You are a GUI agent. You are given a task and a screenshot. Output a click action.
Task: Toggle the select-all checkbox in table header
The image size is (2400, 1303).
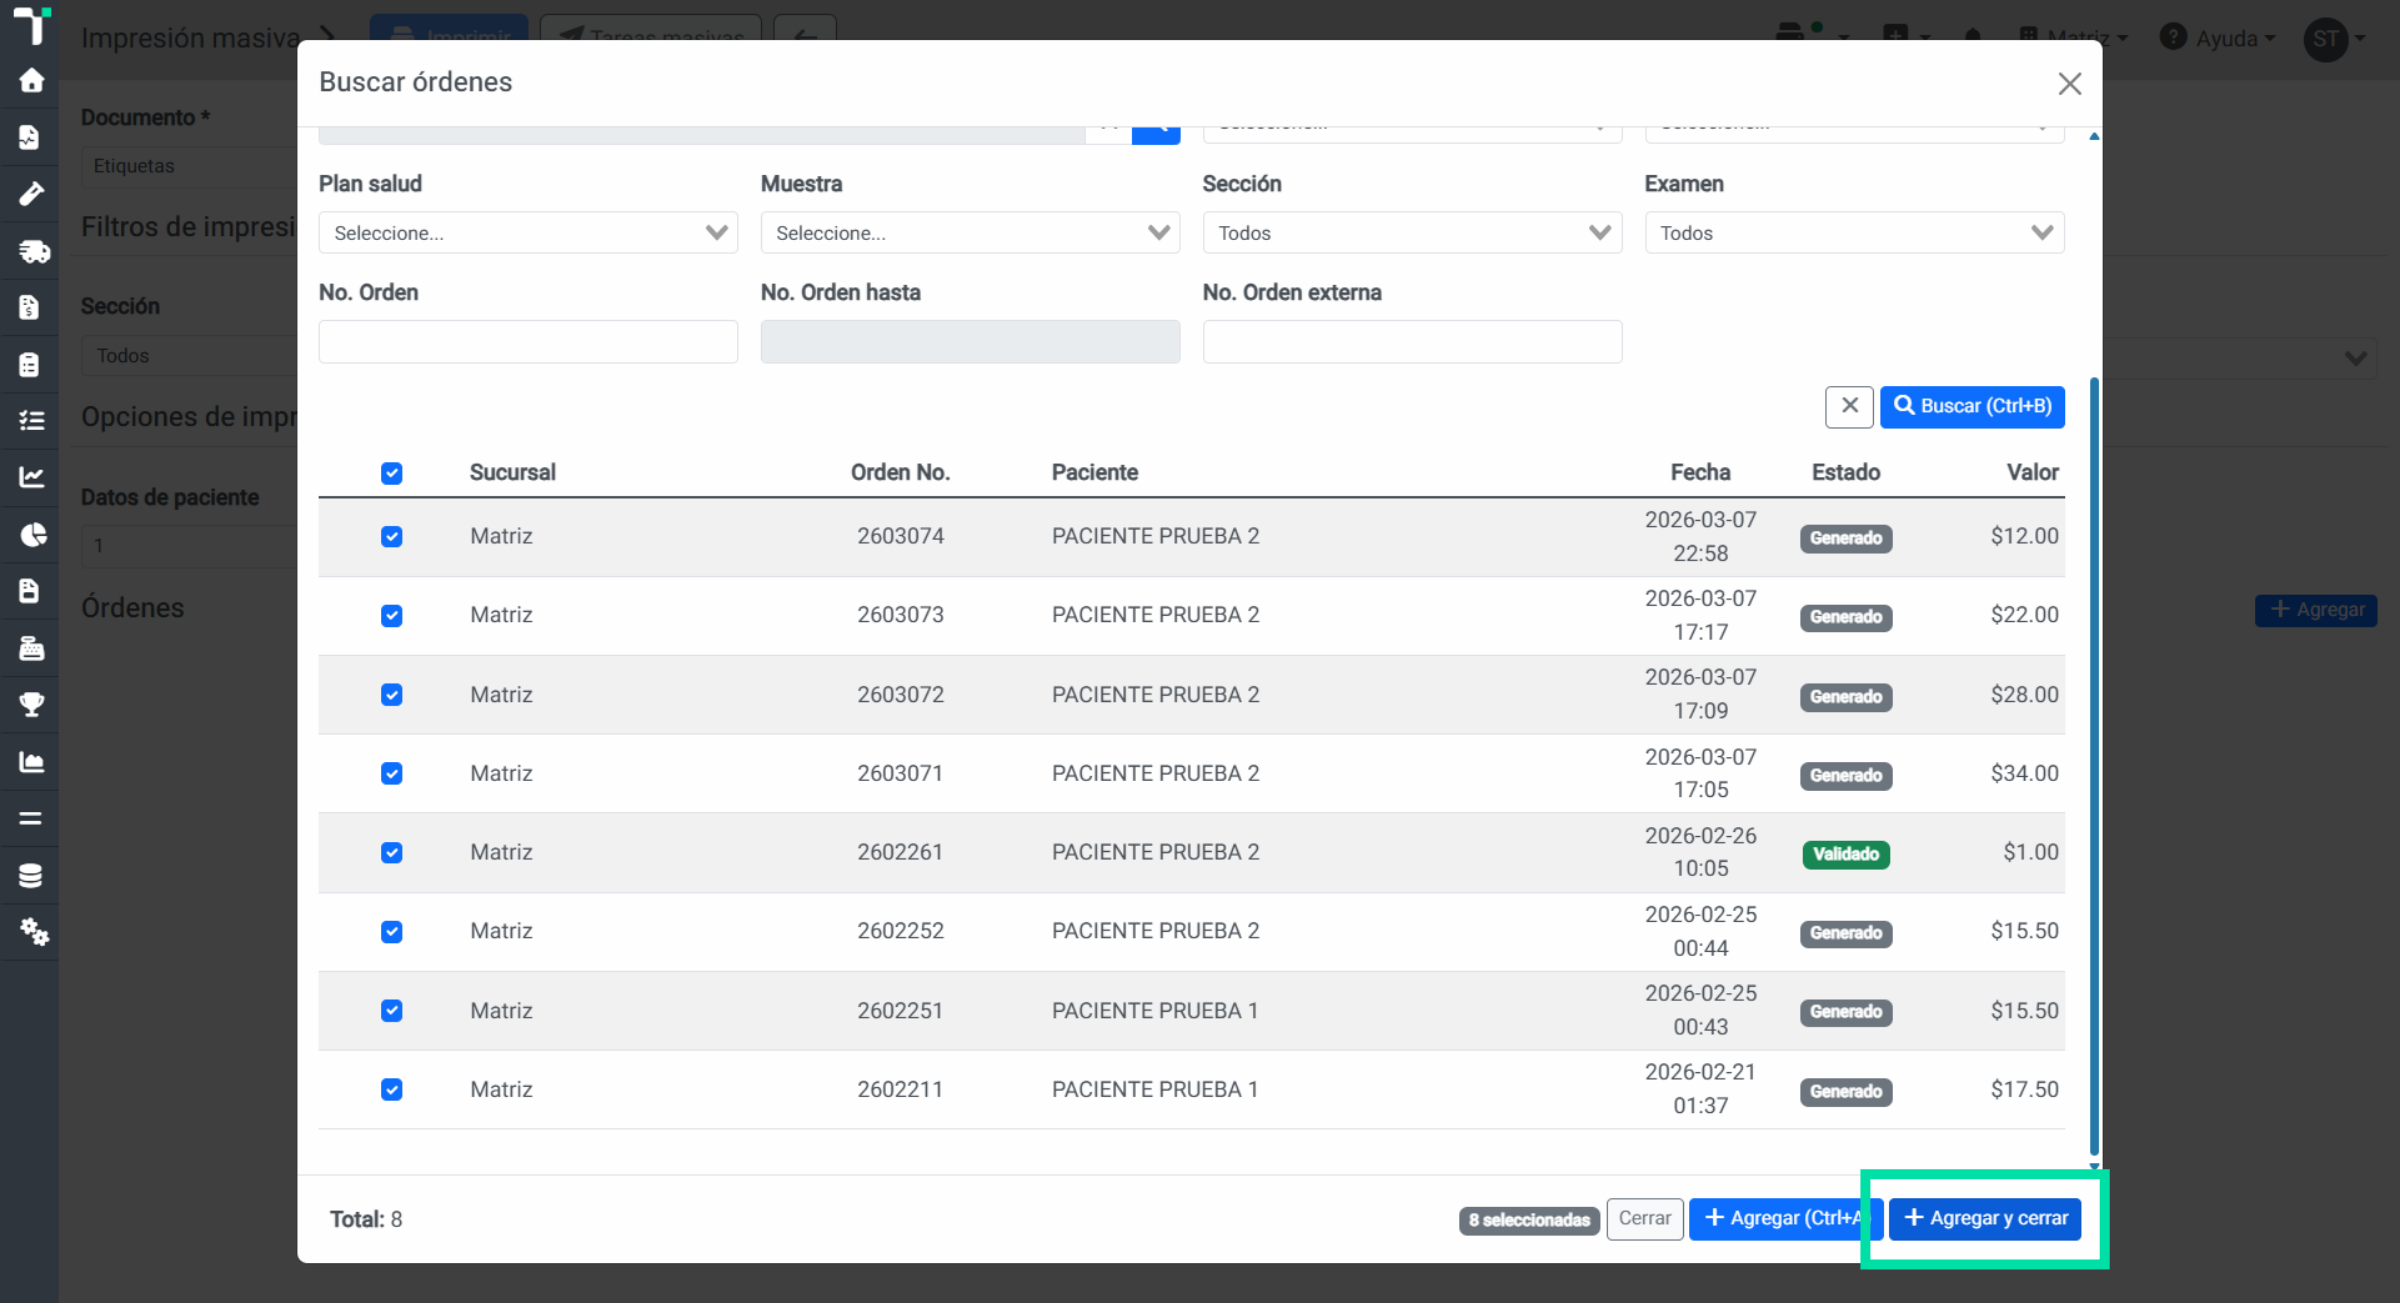392,473
